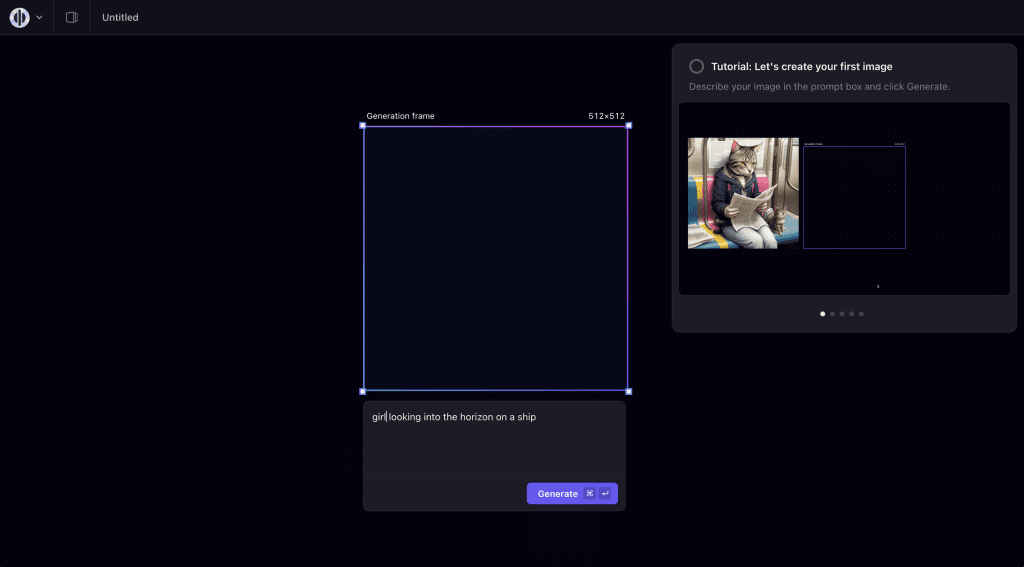Go to the second tutorial pagination dot
The width and height of the screenshot is (1024, 567).
(x=832, y=314)
